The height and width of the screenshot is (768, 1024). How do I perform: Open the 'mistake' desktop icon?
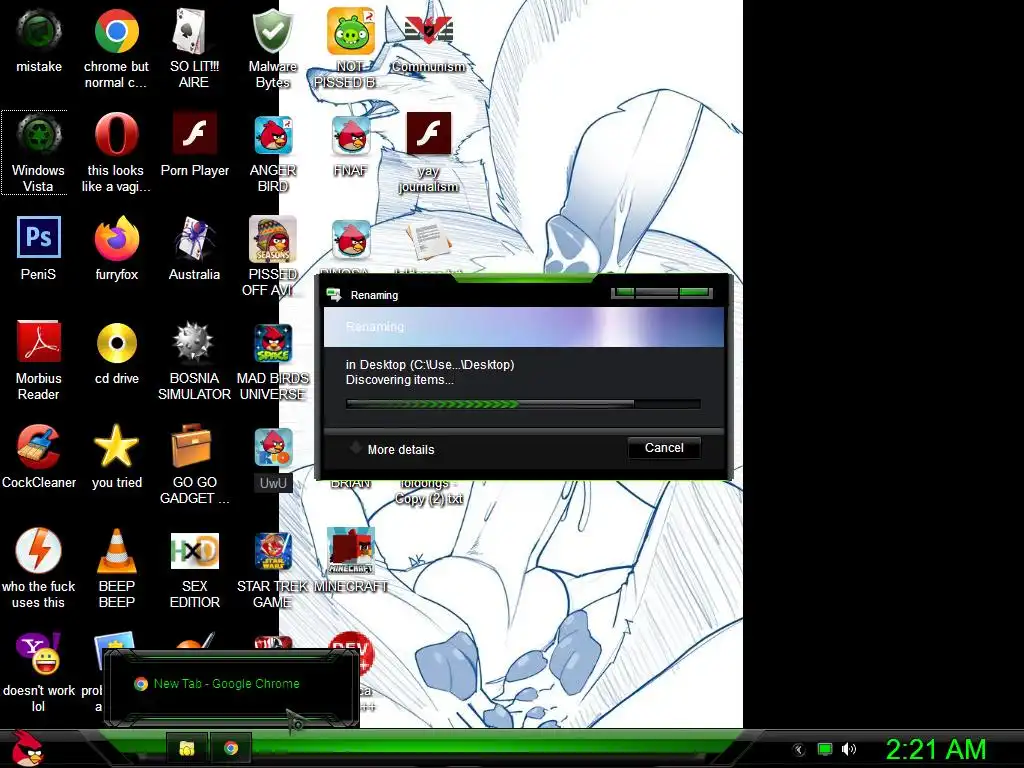click(x=39, y=31)
